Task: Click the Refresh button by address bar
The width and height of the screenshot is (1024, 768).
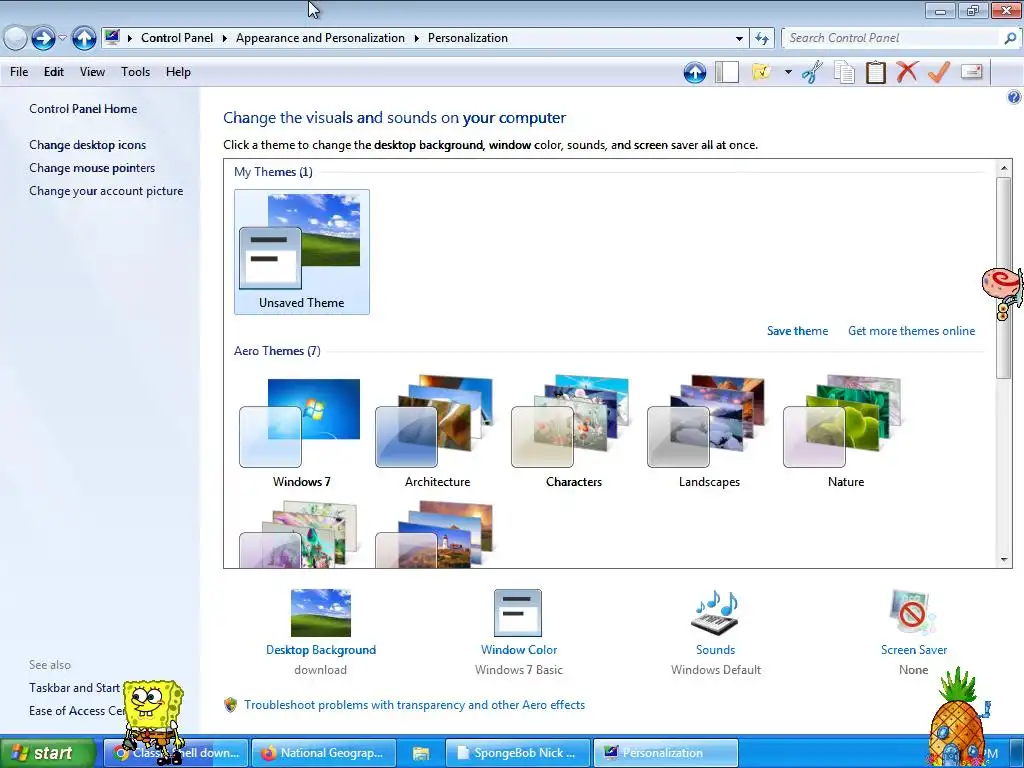Action: coord(762,39)
